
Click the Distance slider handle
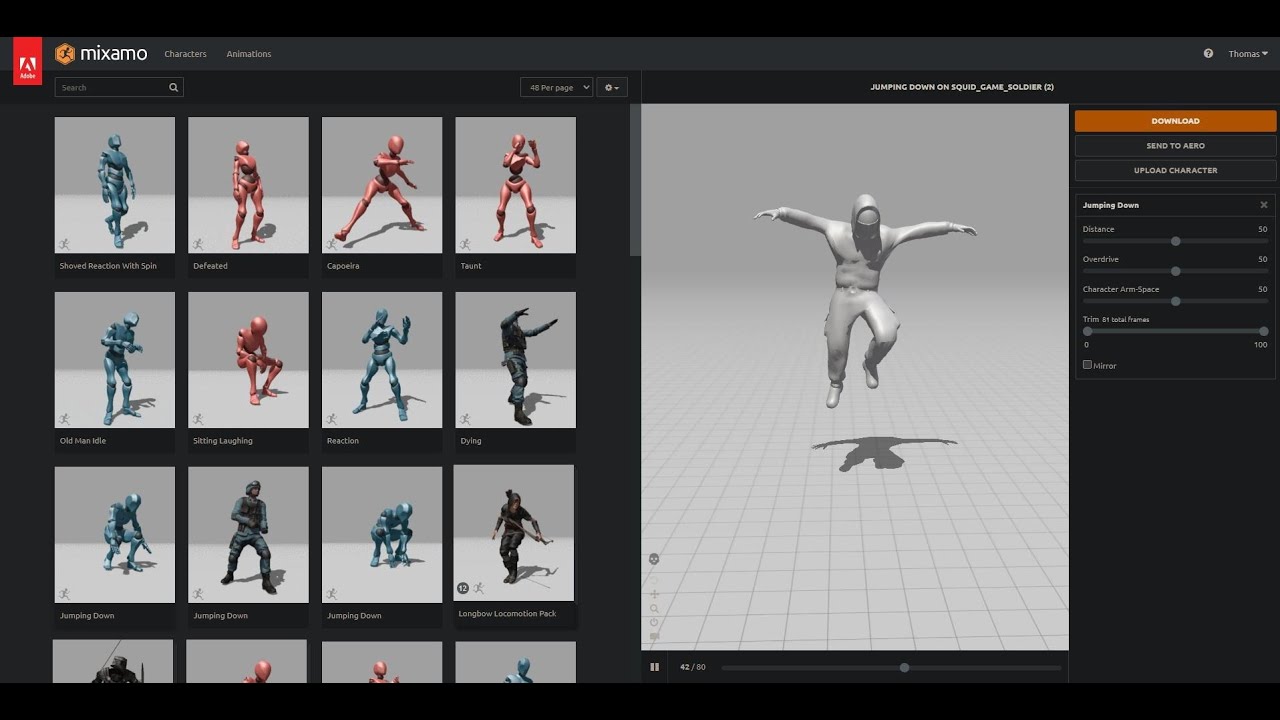pos(1175,241)
